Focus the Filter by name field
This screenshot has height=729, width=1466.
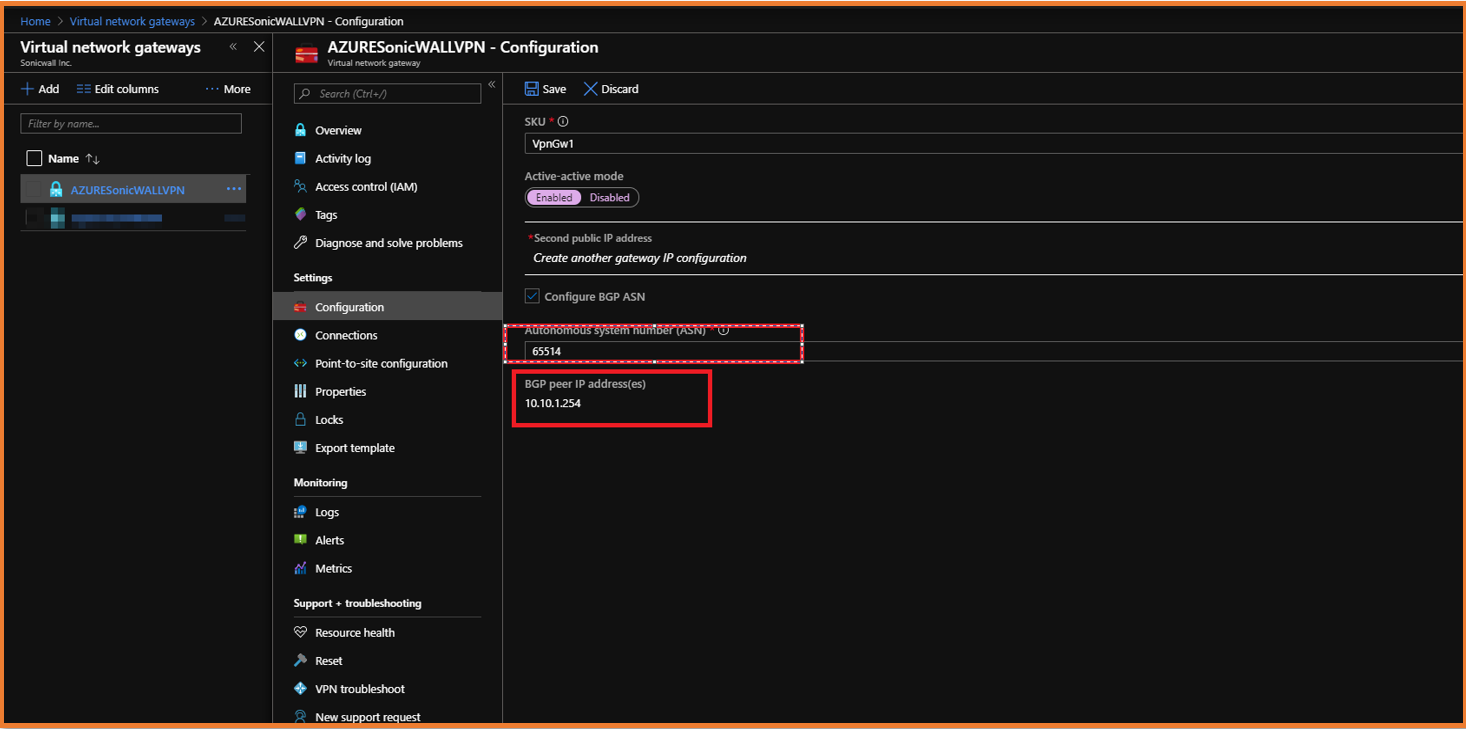131,124
